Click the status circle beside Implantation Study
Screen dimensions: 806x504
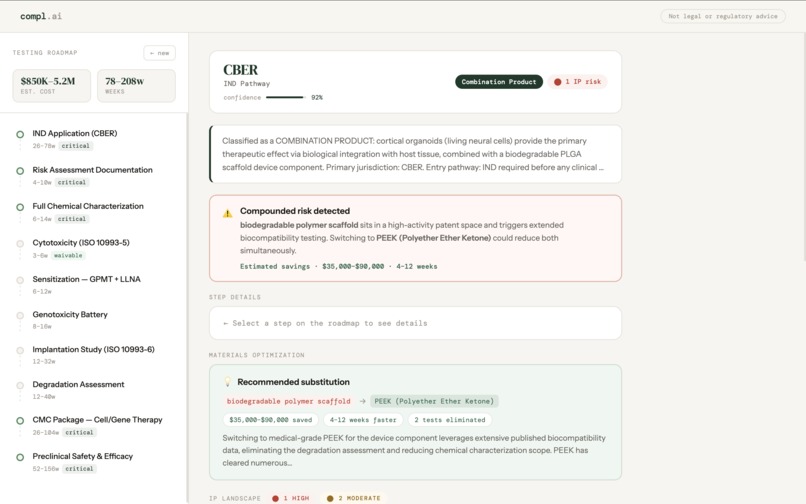point(20,350)
